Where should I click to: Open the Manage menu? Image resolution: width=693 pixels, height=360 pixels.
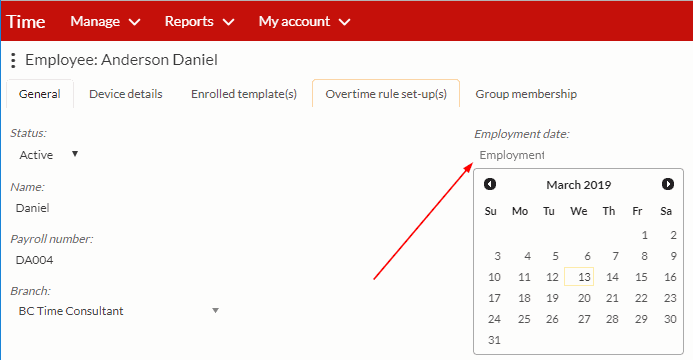coord(105,21)
